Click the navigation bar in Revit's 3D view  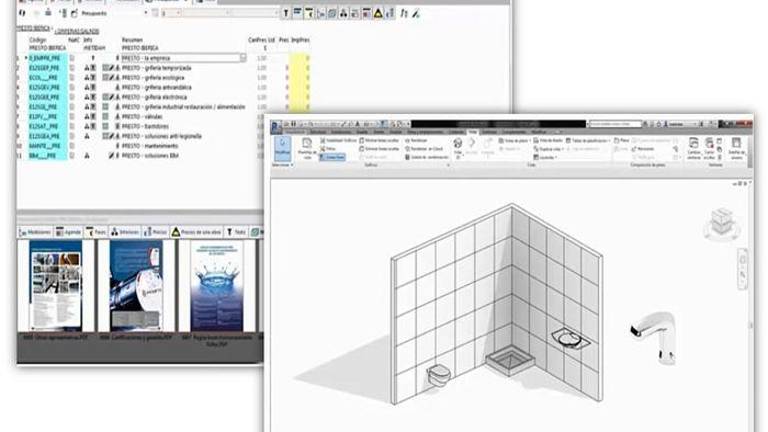click(x=743, y=269)
